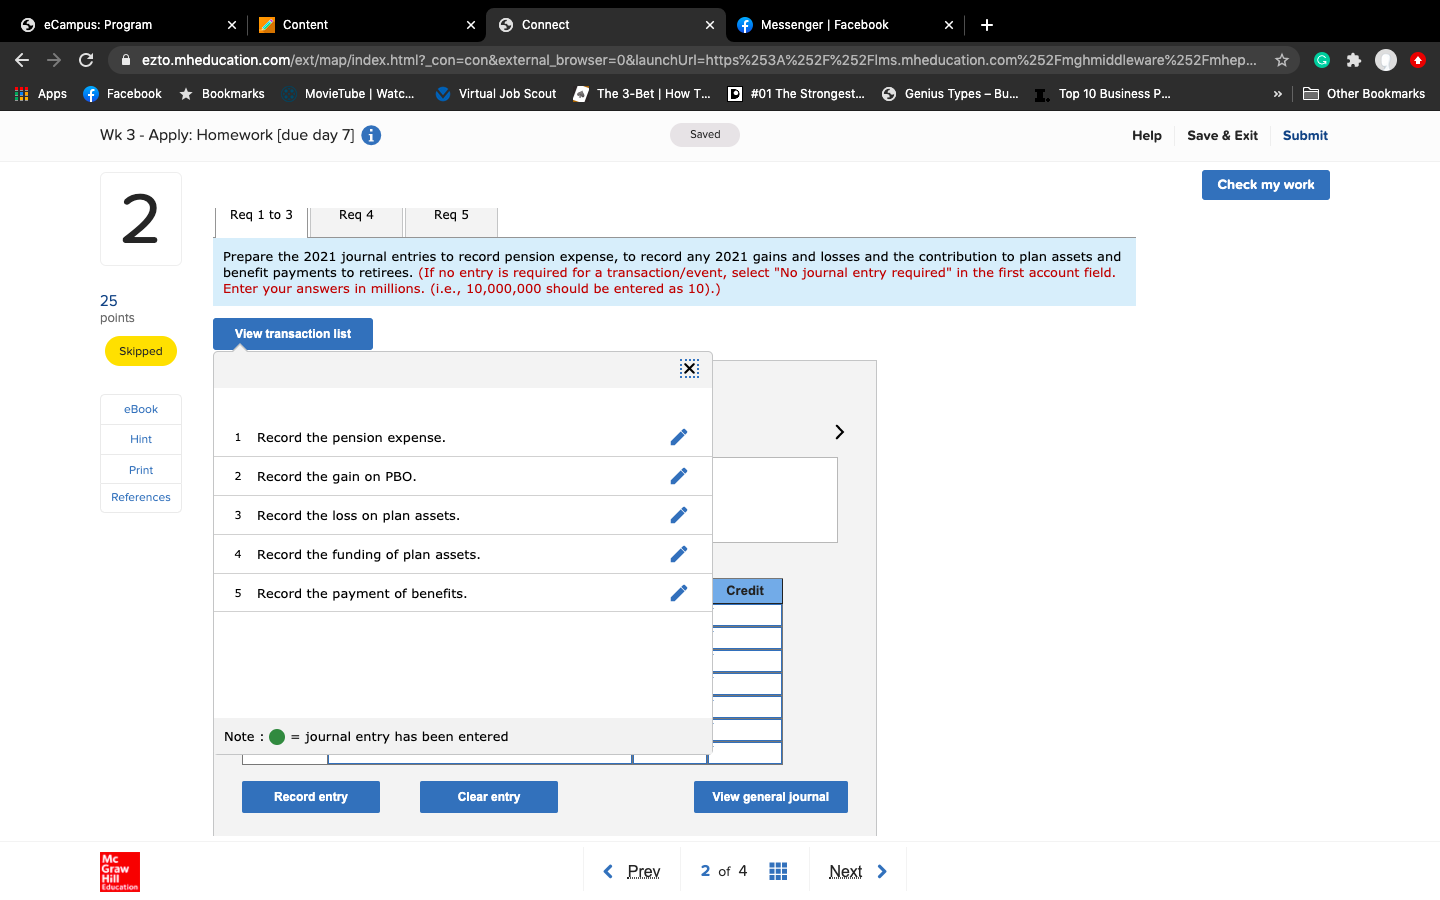Edit the loss on plan assets entry
The height and width of the screenshot is (900, 1440).
(679, 514)
